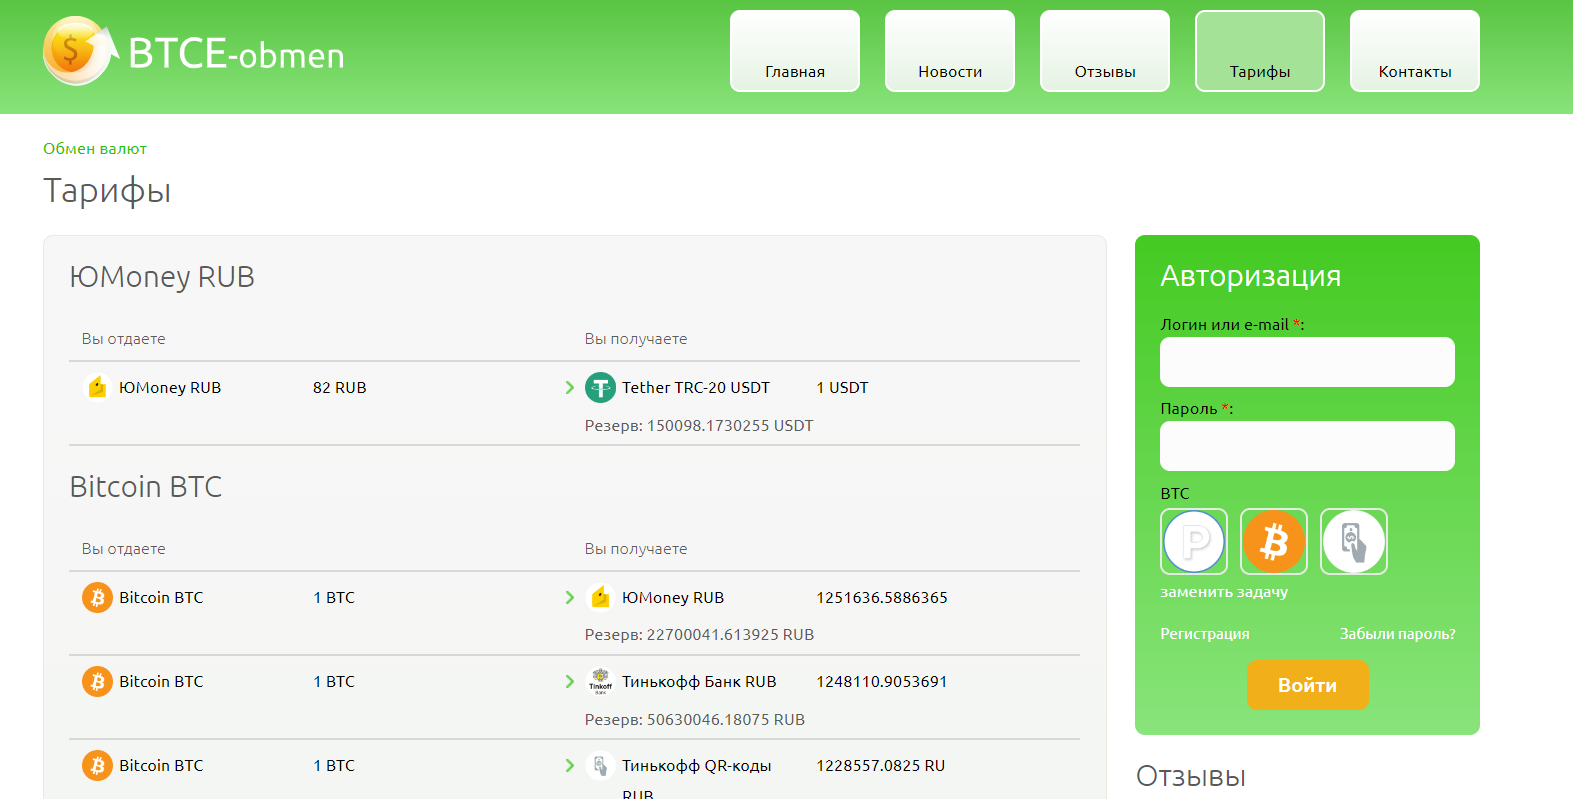This screenshot has height=799, width=1573.
Task: Click the Bitcoin icon in the Тинькофф Банк RUB row
Action: click(97, 681)
